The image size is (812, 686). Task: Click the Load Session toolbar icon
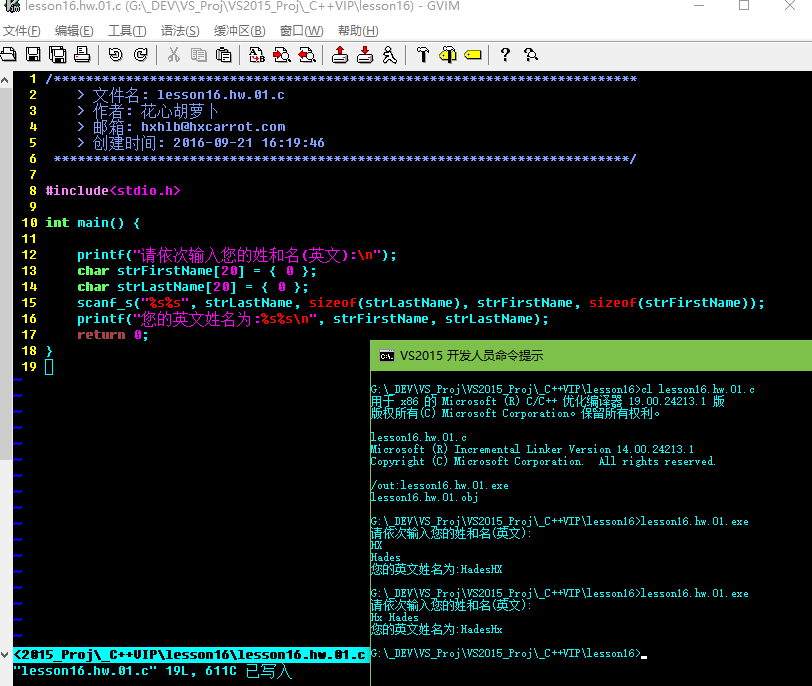point(340,54)
